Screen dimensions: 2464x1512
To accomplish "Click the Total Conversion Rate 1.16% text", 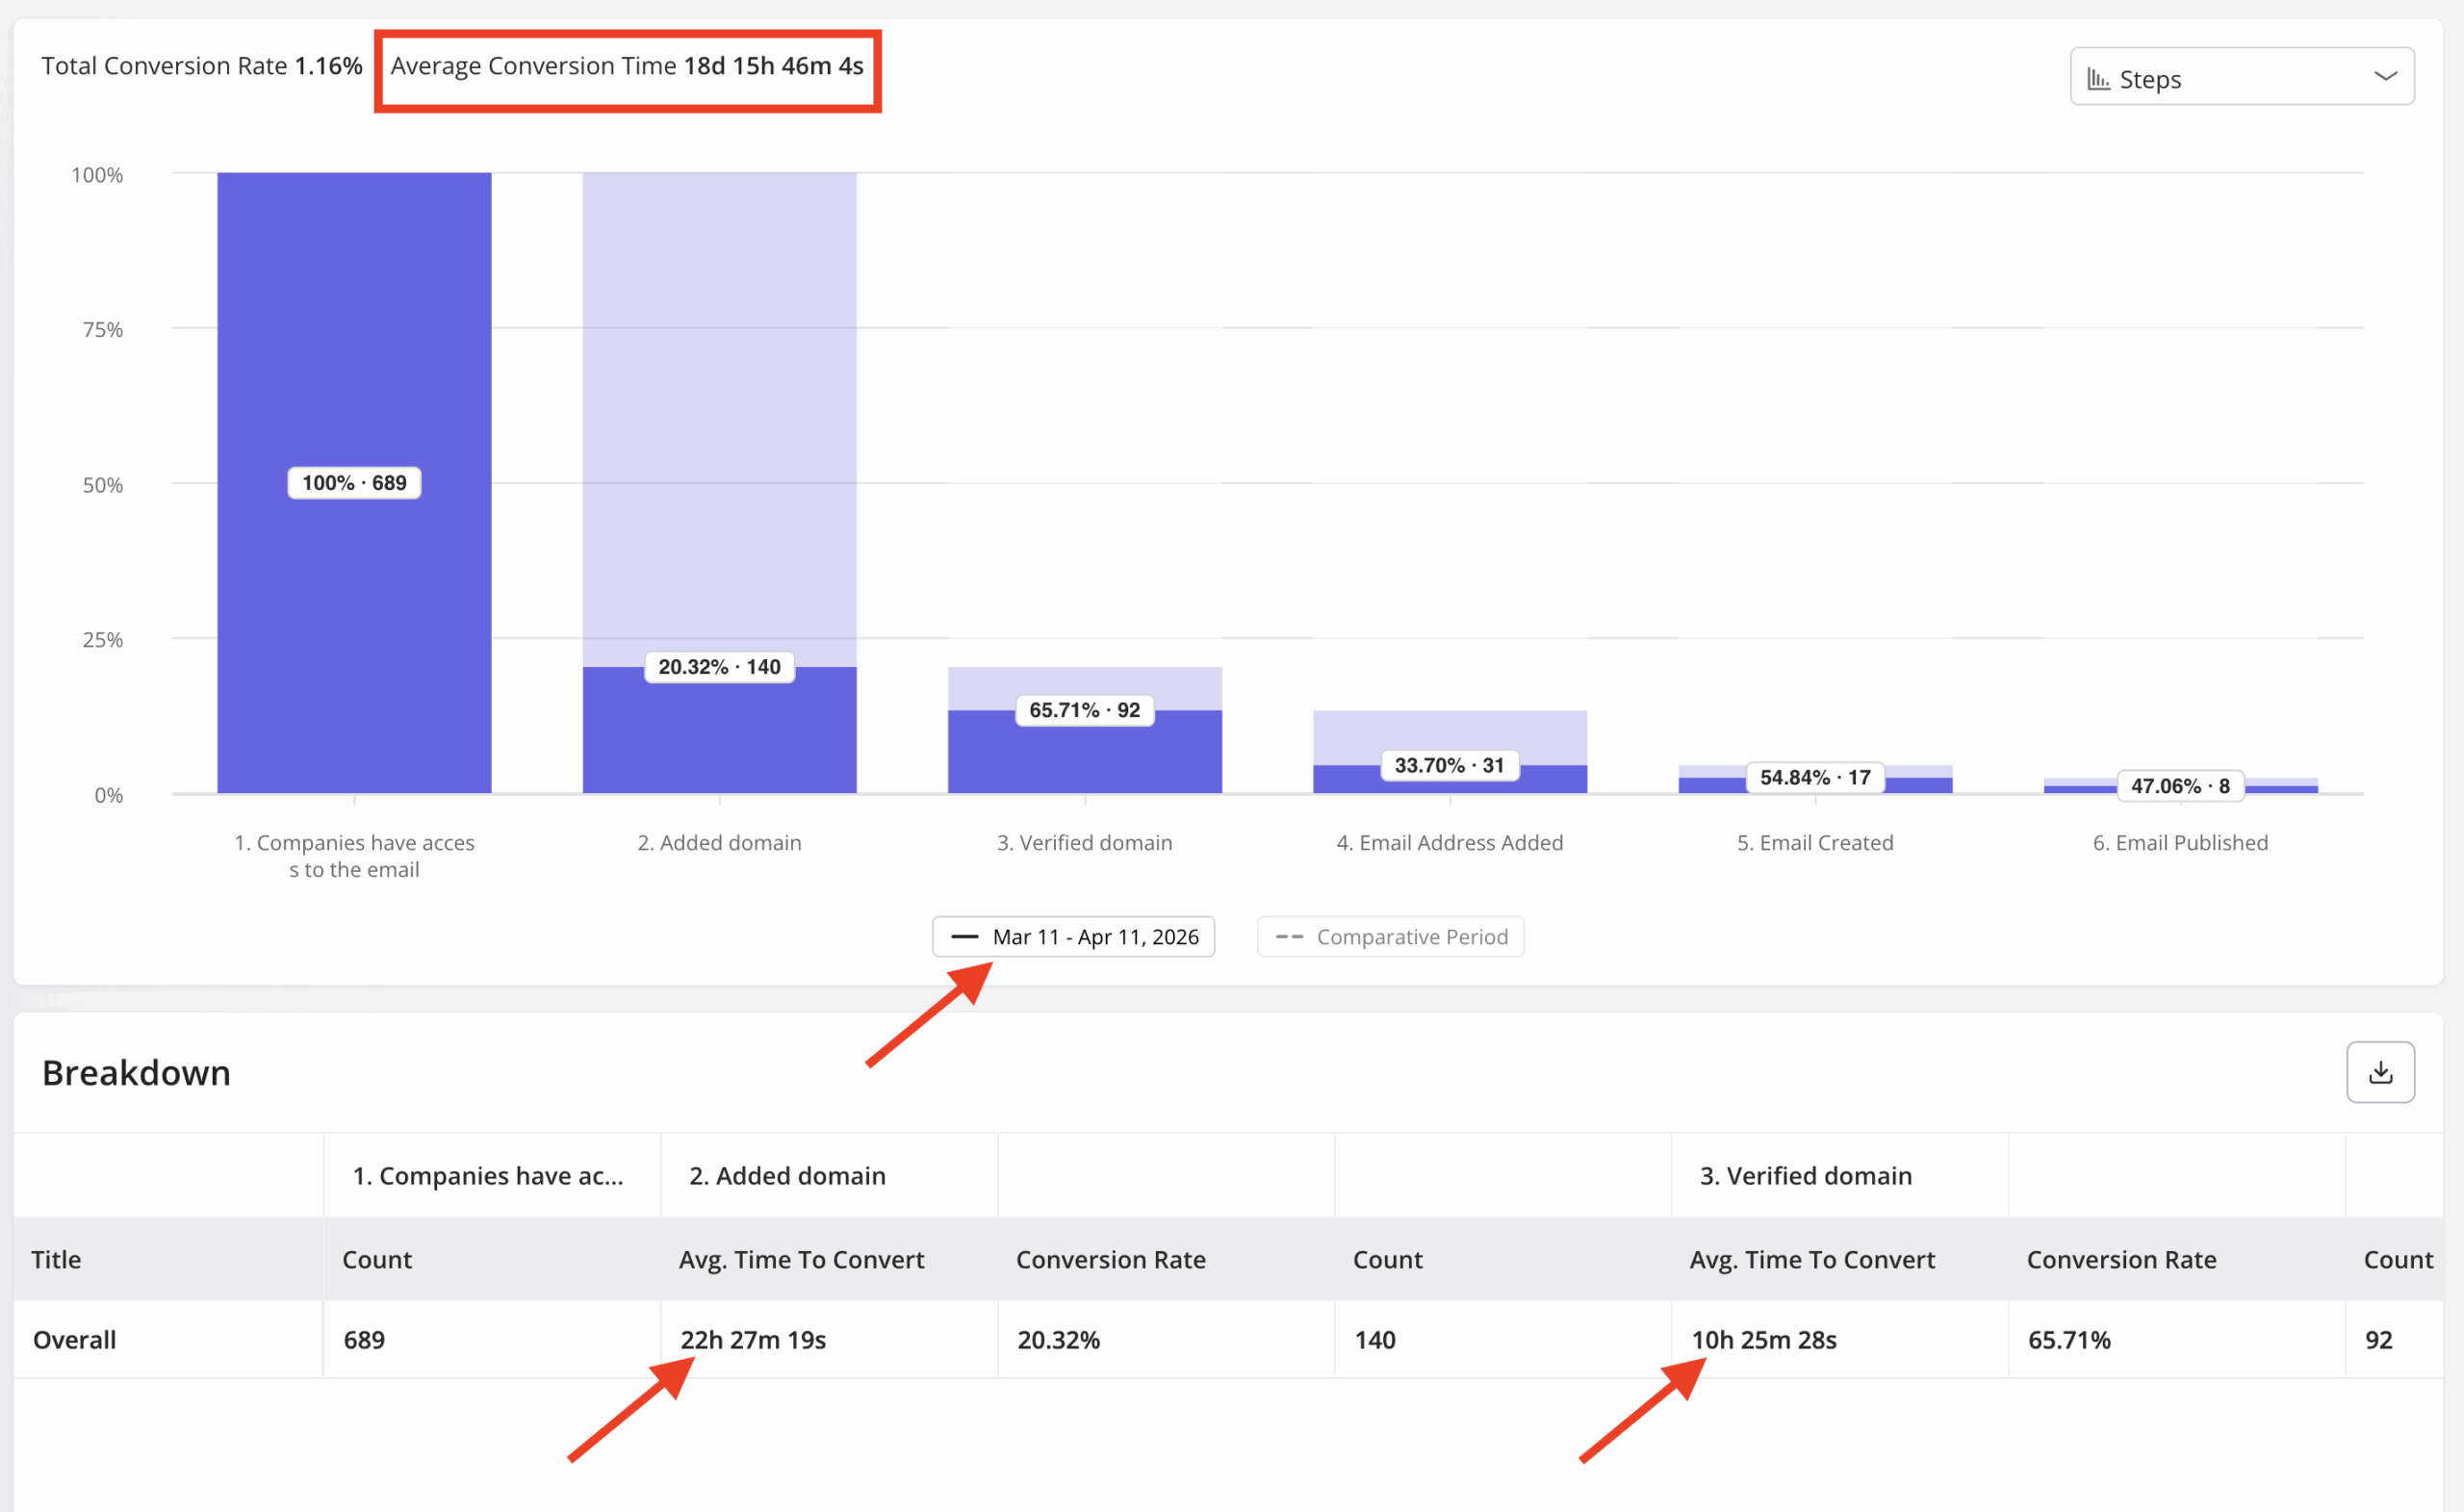I will coord(202,66).
